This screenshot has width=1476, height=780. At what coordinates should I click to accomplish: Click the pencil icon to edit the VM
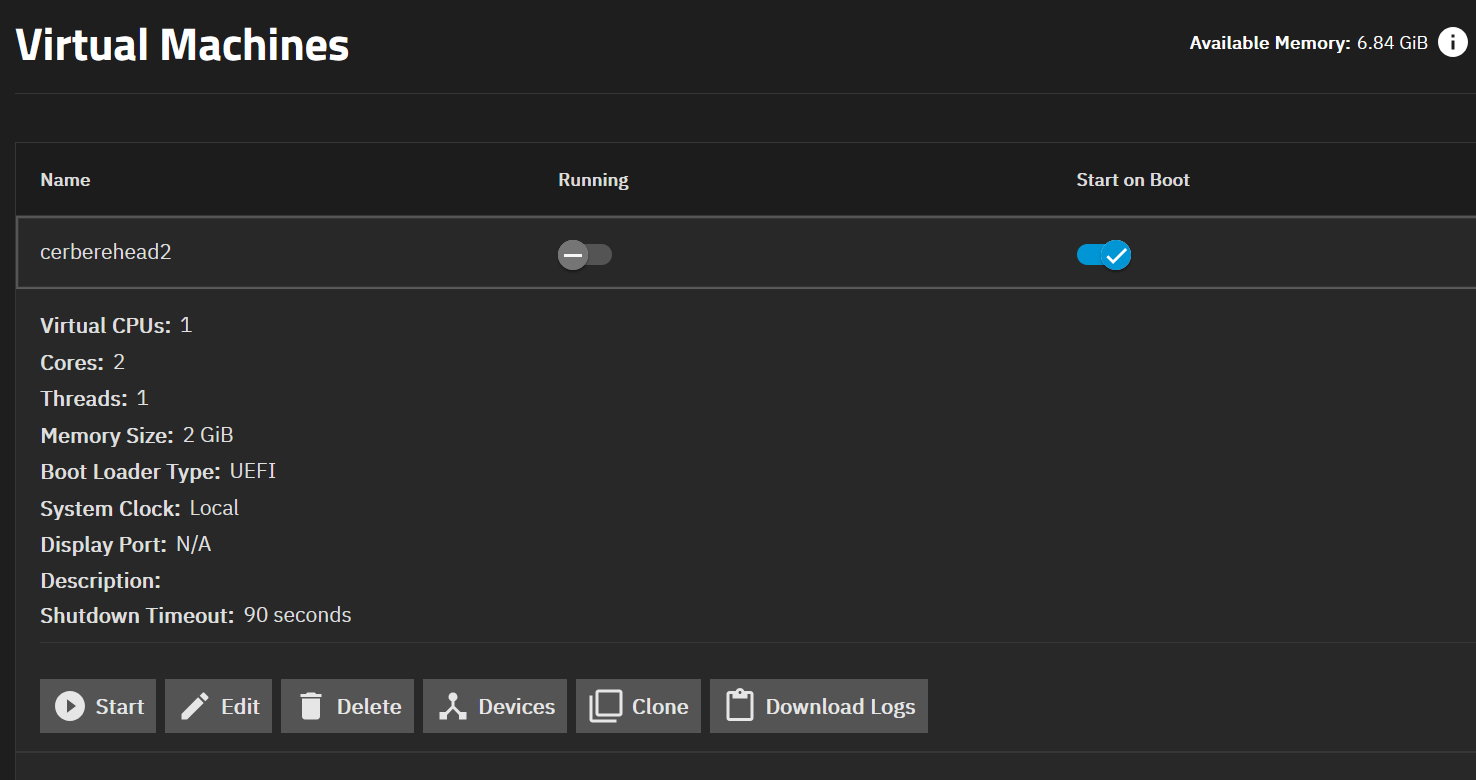pos(194,706)
